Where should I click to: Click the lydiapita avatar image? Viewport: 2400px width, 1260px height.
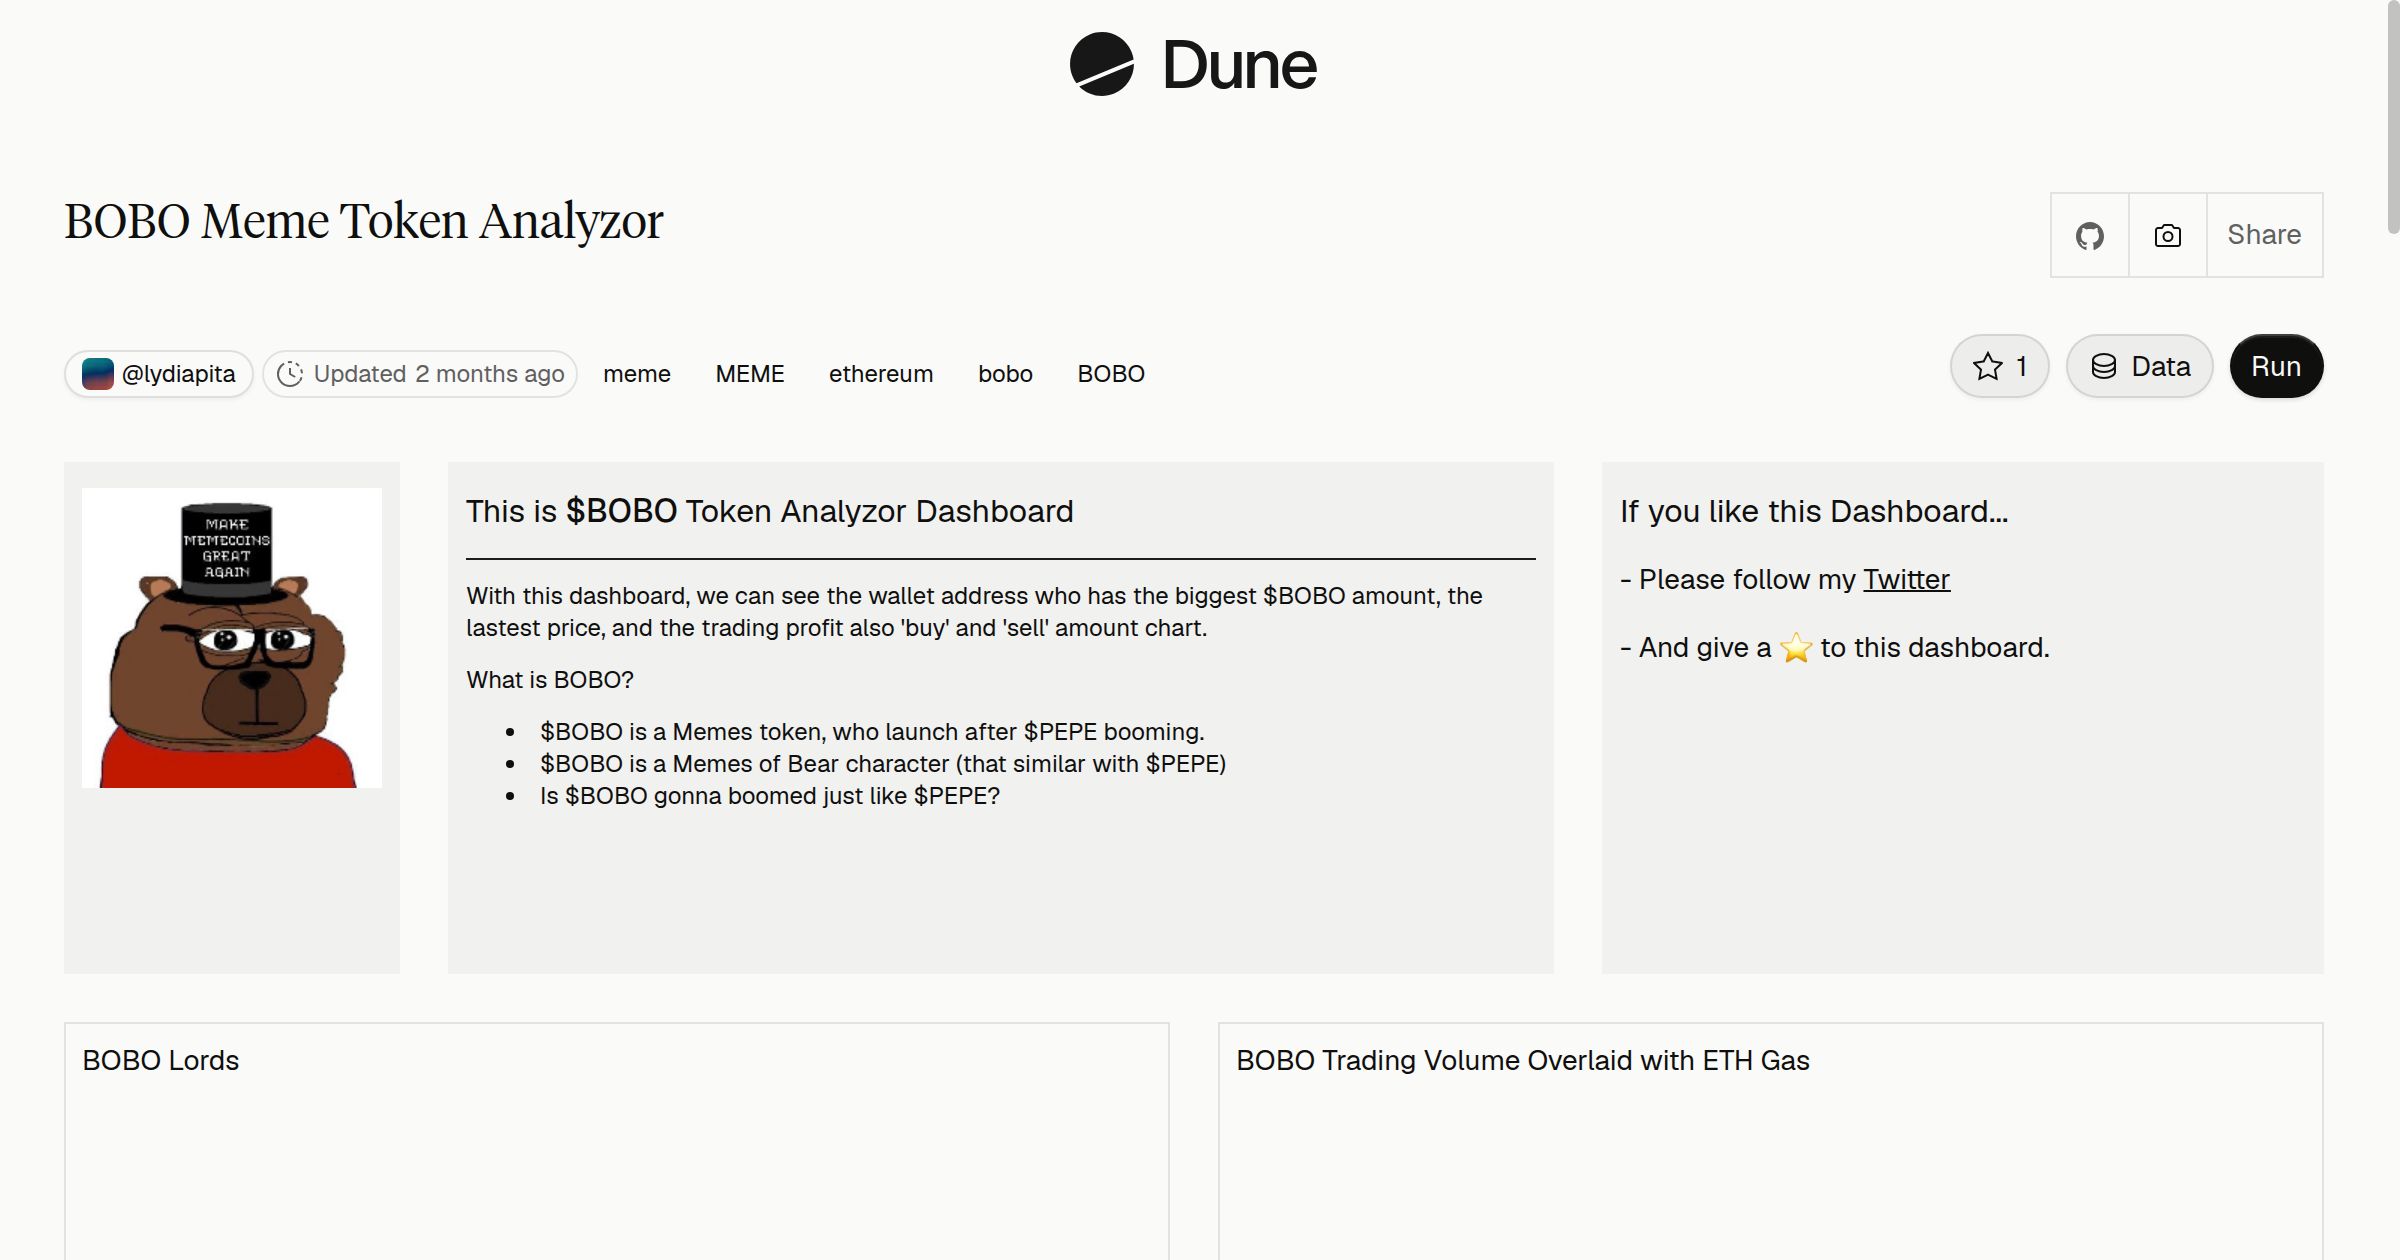(97, 374)
